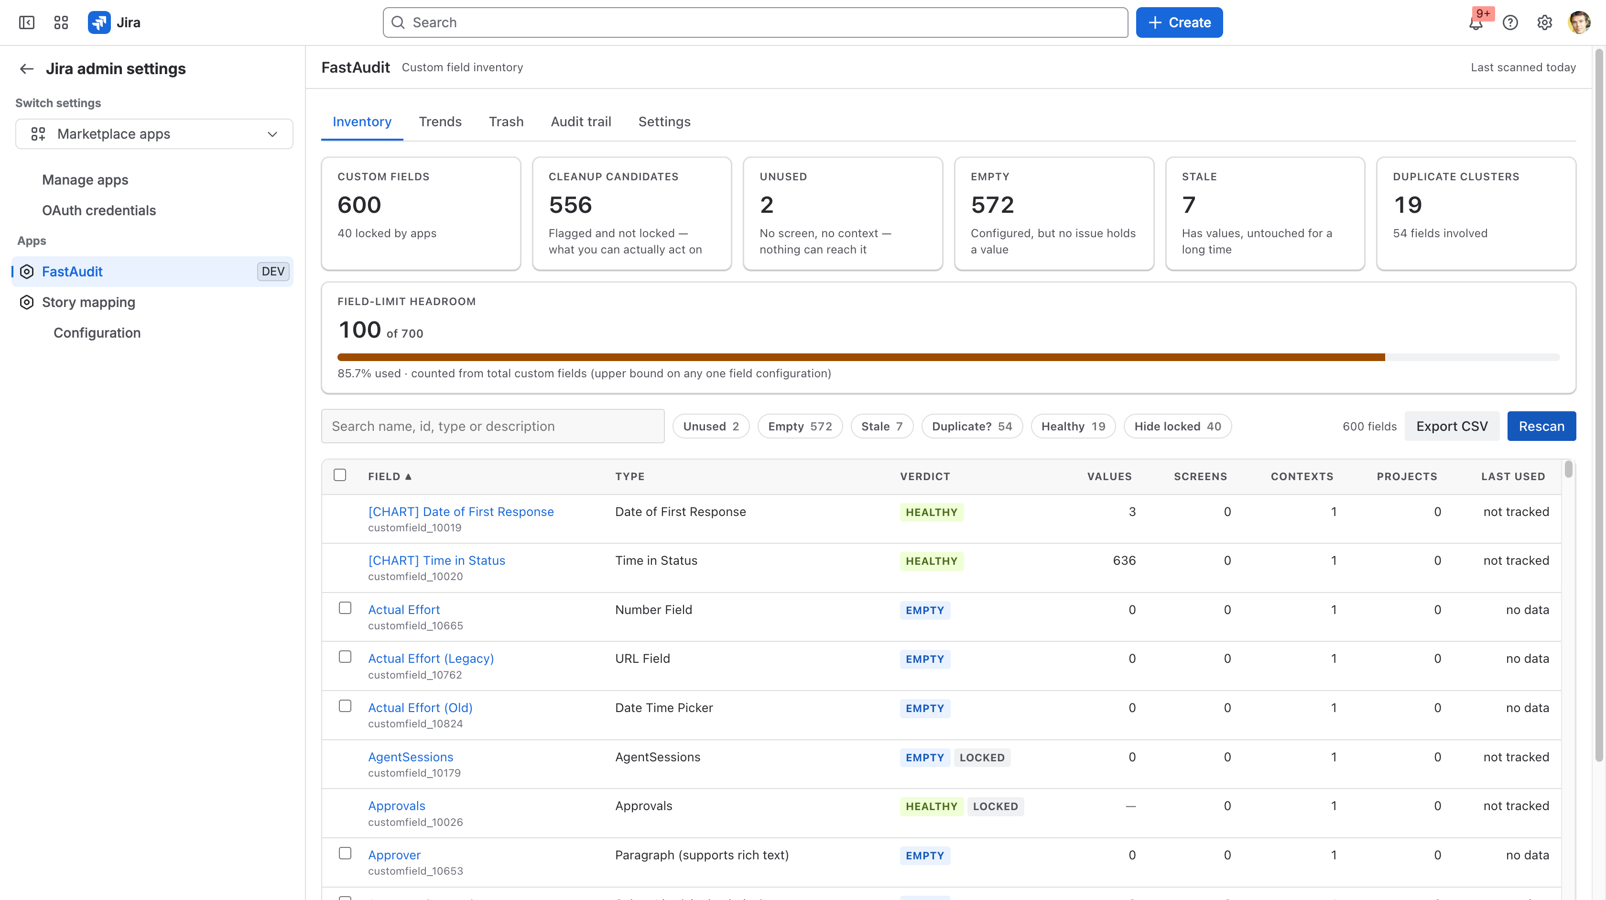Switch to the Audit trail tab
The image size is (1606, 900).
[581, 122]
